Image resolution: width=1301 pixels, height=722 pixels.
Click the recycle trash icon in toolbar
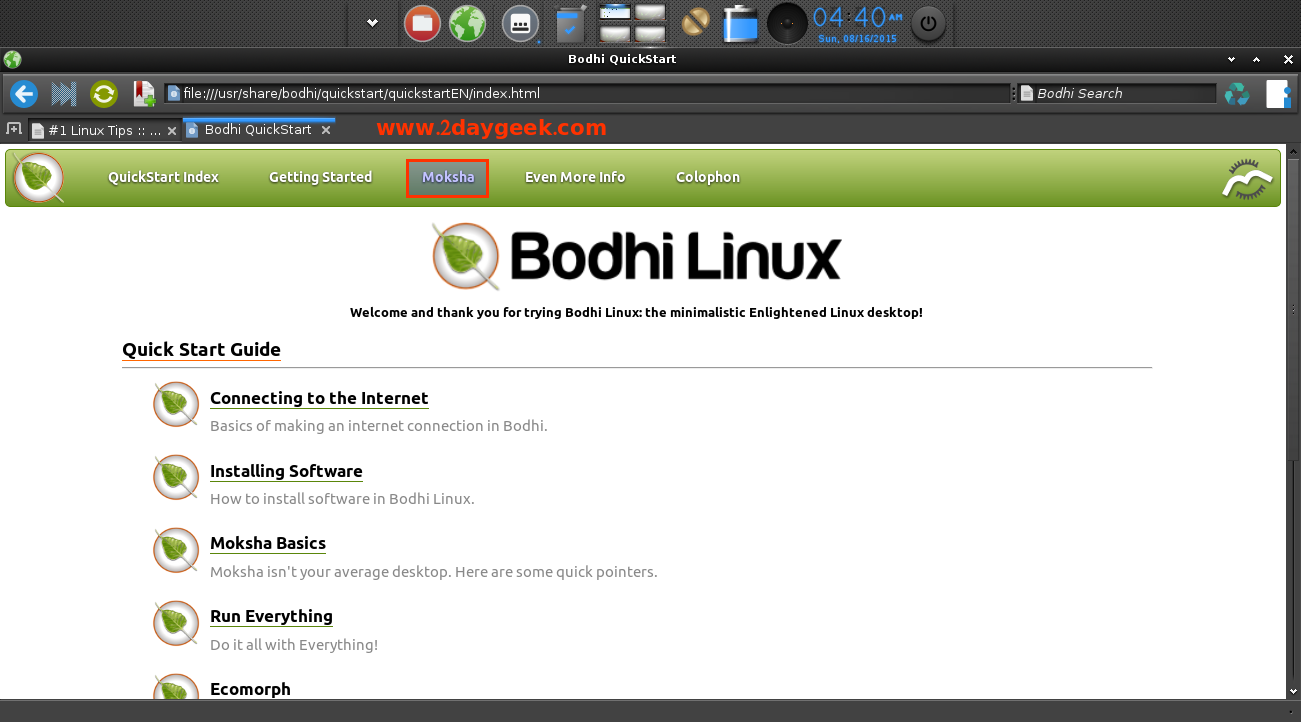point(1237,94)
